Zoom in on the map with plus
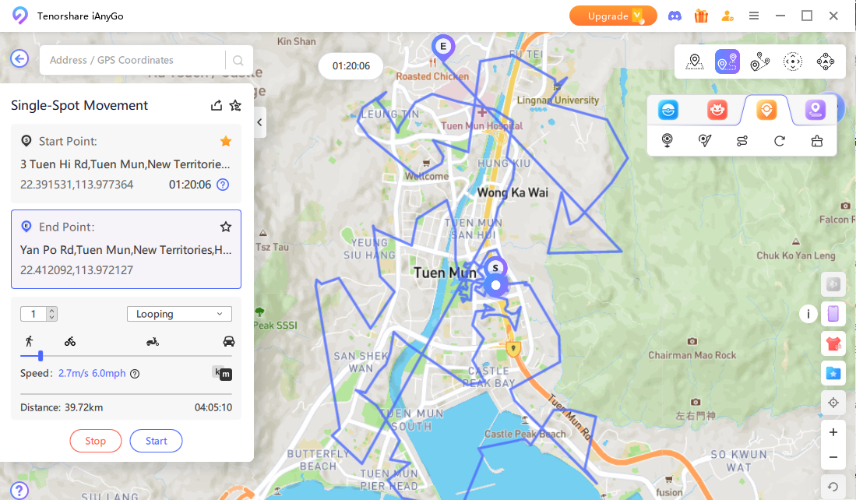856x500 pixels. pyautogui.click(x=833, y=432)
